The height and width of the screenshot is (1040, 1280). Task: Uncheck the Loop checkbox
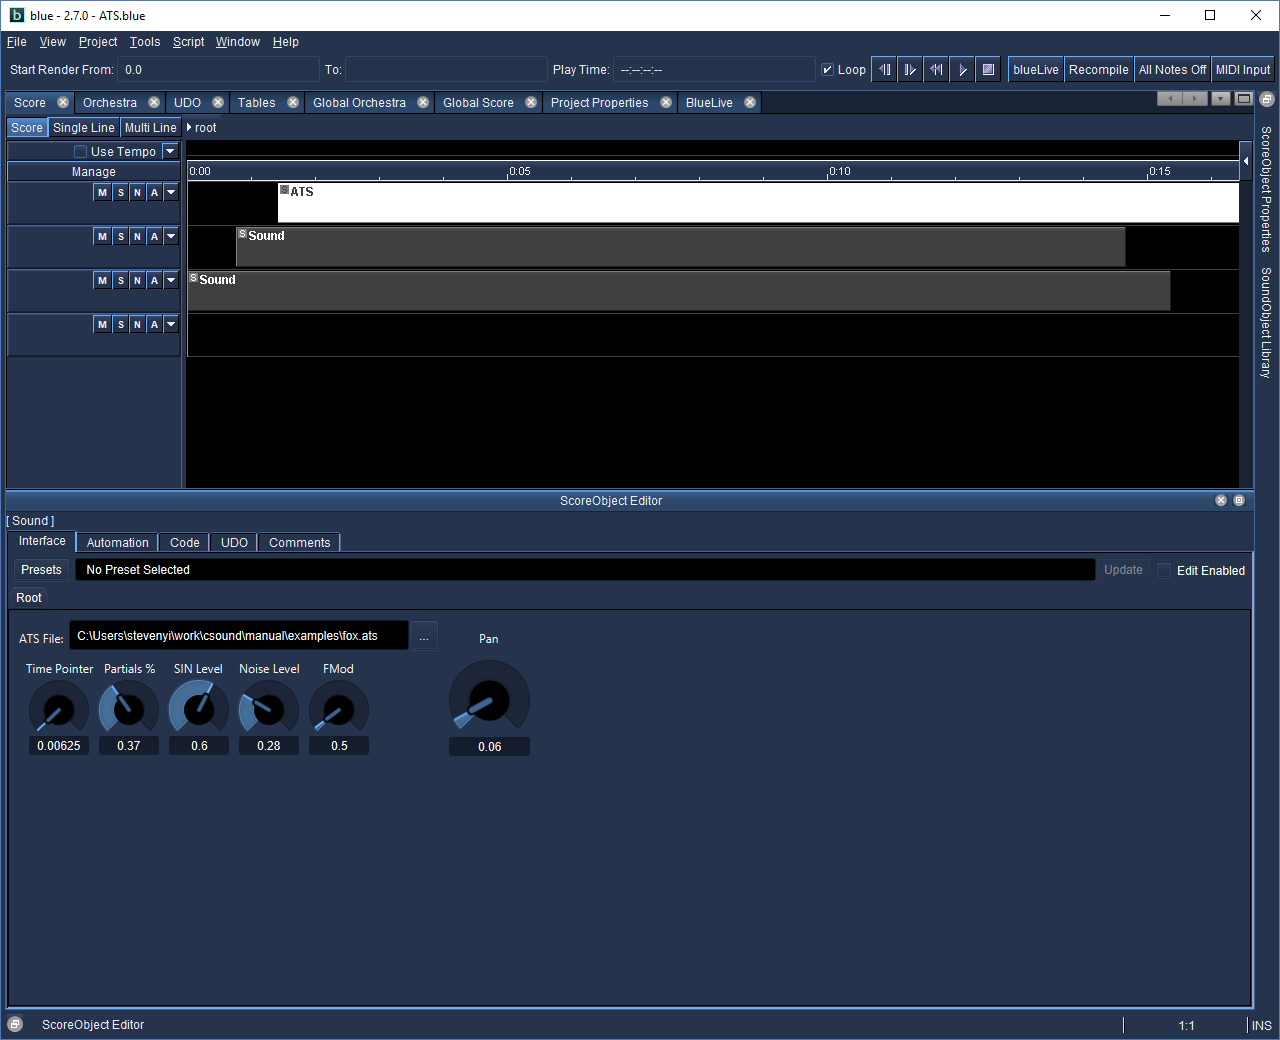pos(827,70)
